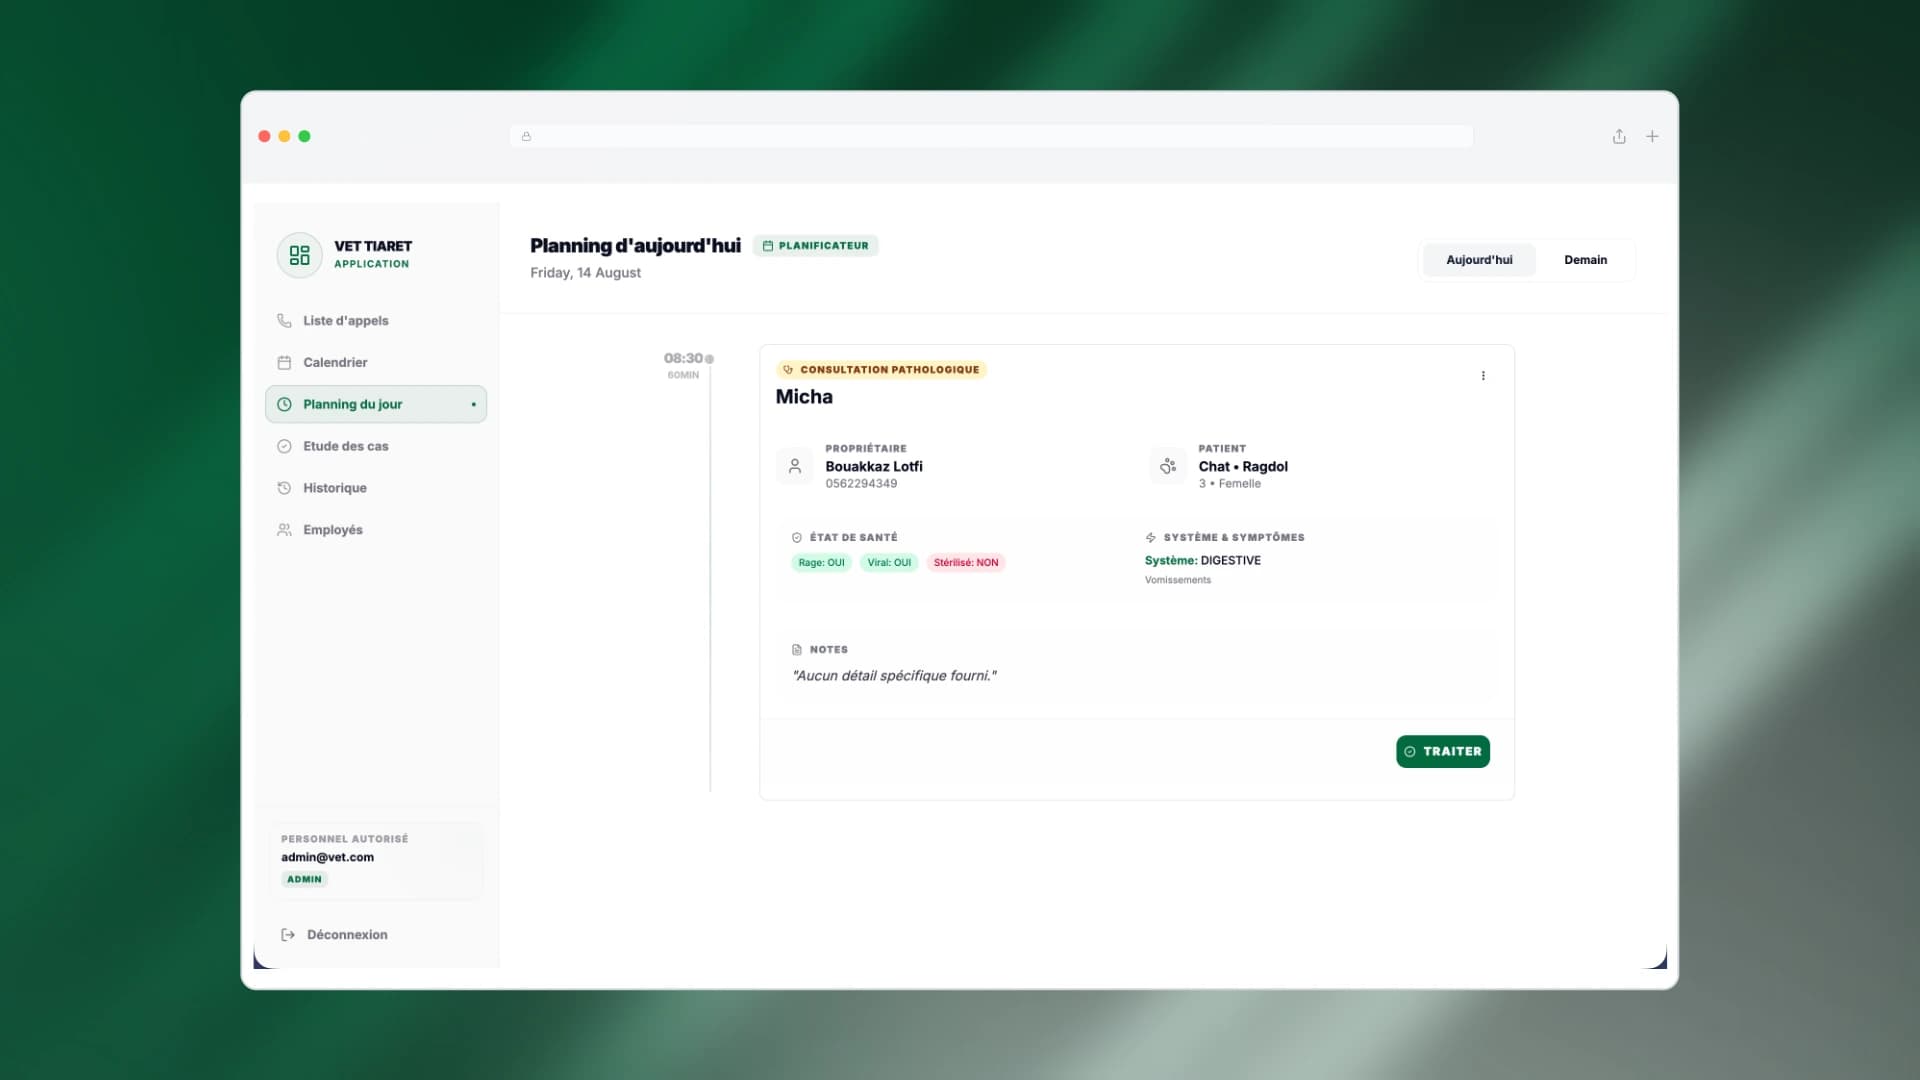Click the browser address bar
The image size is (1920, 1080).
(991, 137)
